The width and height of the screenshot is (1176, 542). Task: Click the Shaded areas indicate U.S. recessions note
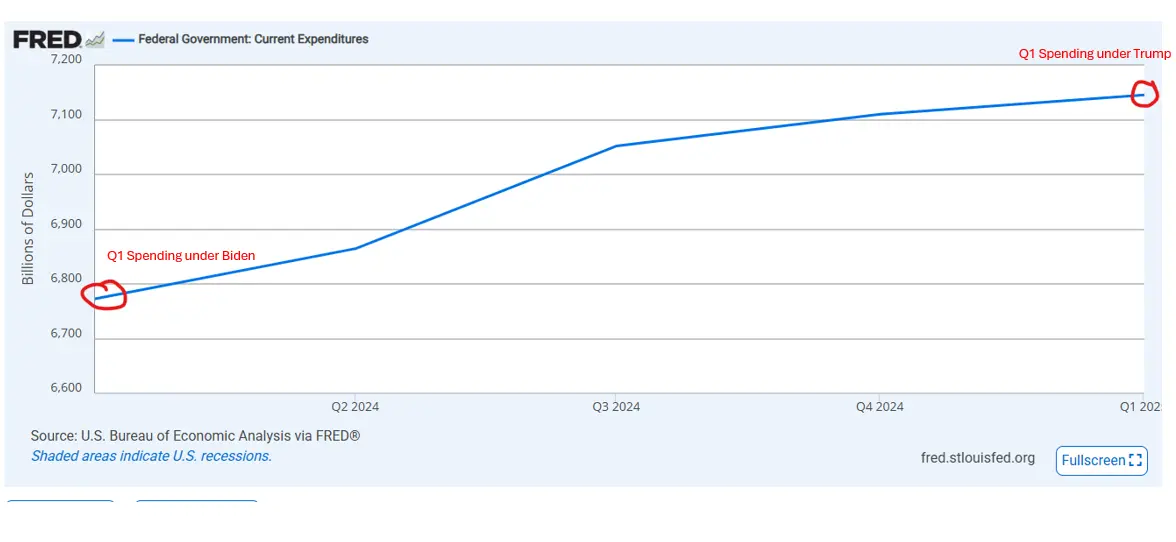151,456
